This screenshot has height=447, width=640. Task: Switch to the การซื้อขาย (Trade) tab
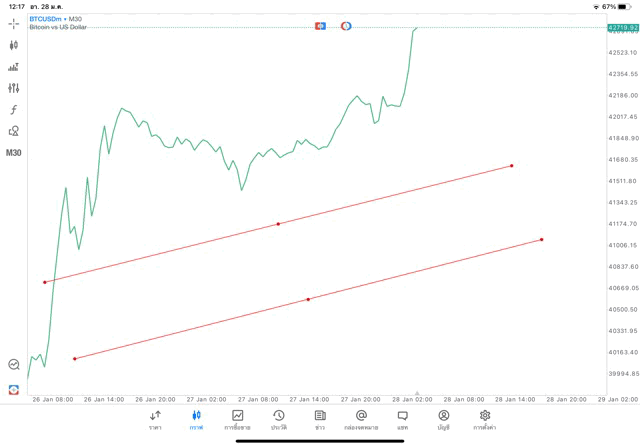[237, 420]
